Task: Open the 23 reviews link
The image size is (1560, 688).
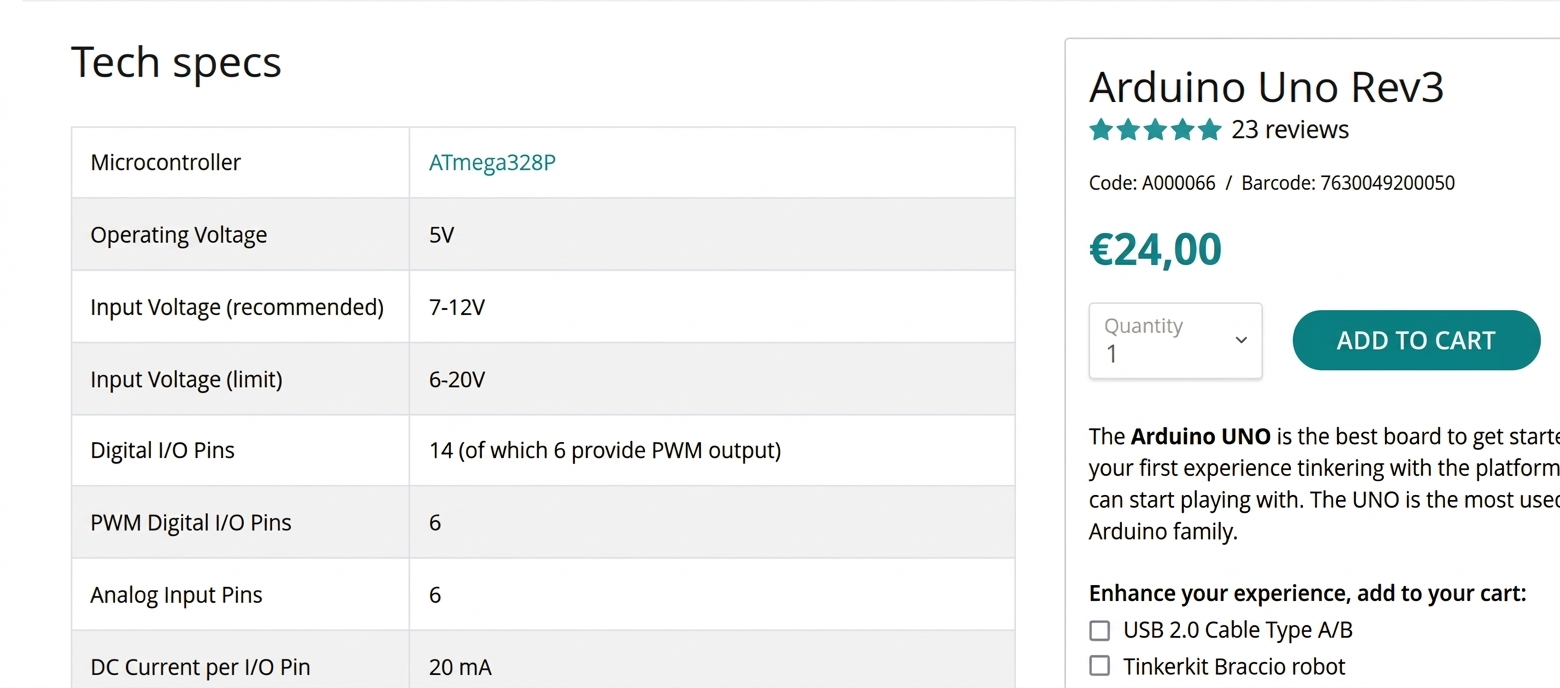Action: [x=1290, y=130]
